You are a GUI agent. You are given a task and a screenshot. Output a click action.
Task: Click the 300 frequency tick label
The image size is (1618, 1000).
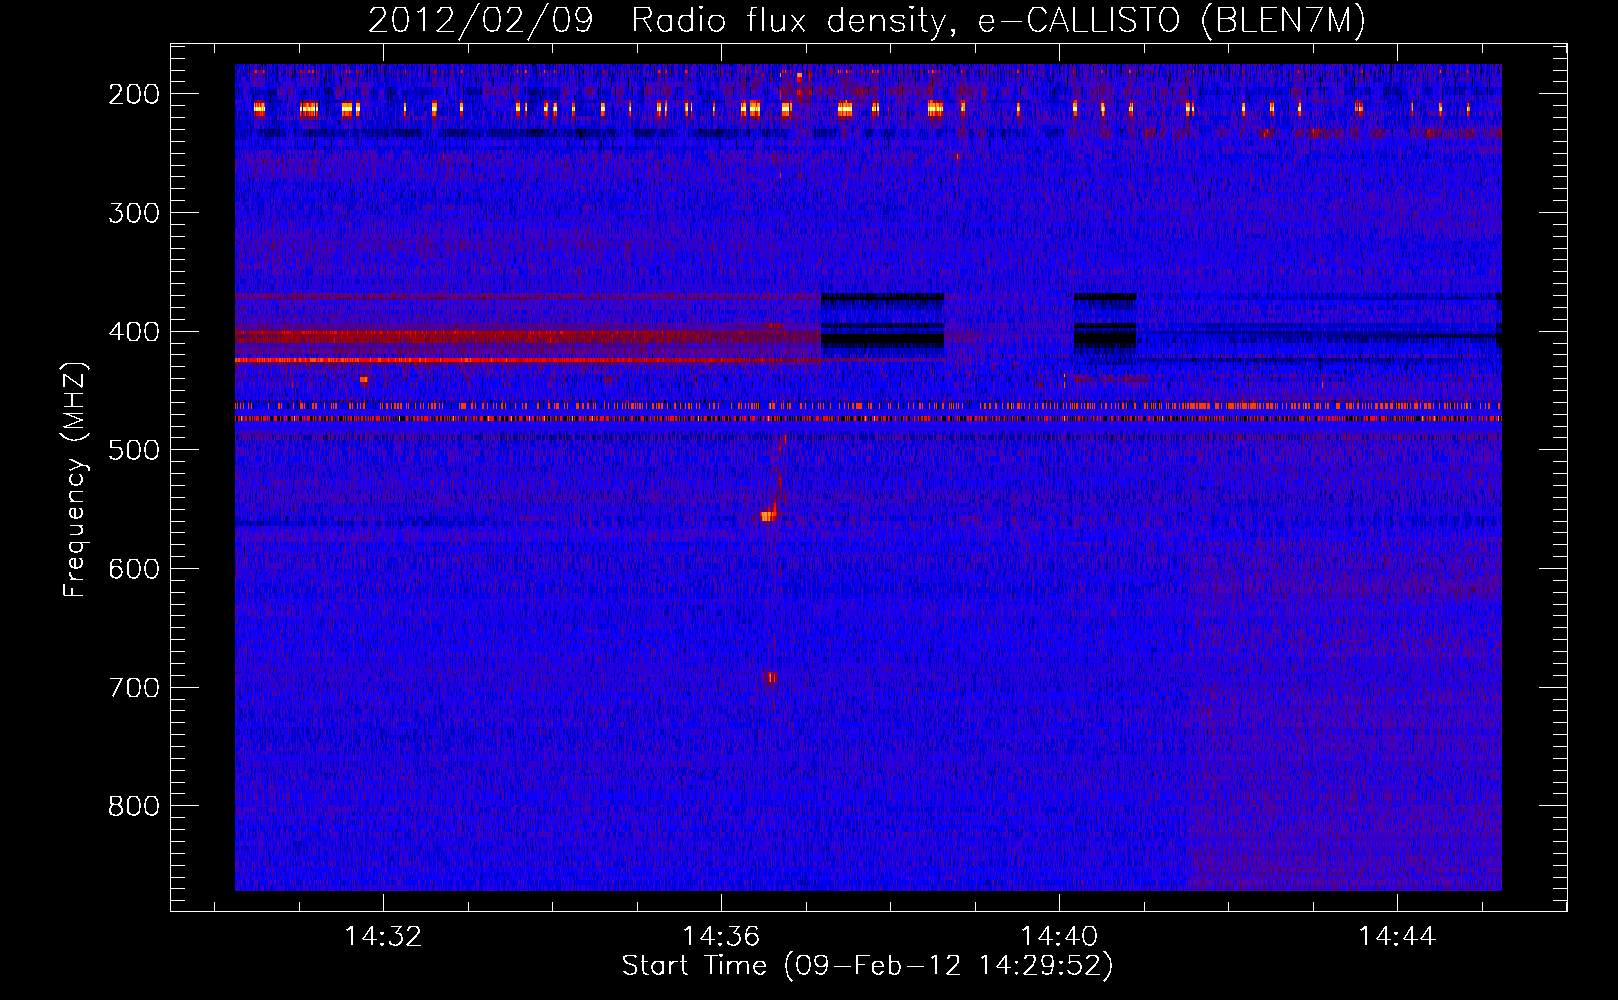(x=134, y=212)
